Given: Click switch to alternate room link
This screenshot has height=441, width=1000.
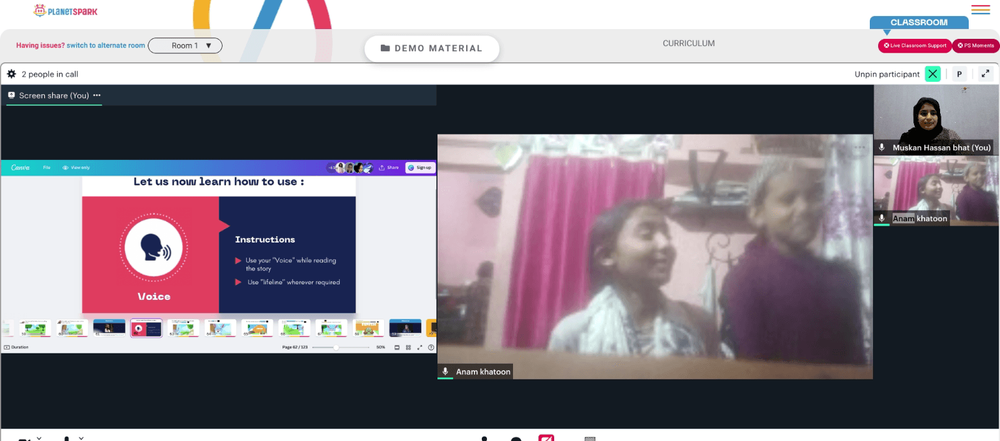Looking at the screenshot, I should [106, 45].
